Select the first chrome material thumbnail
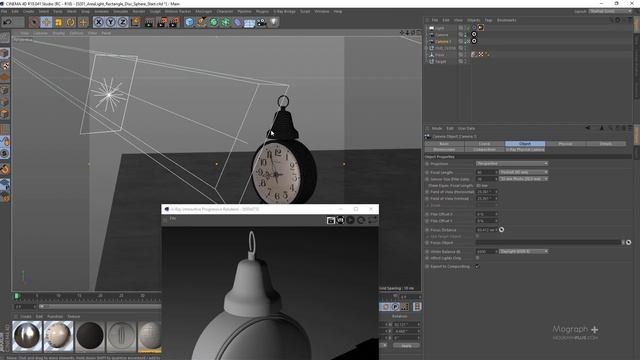 click(x=27, y=336)
